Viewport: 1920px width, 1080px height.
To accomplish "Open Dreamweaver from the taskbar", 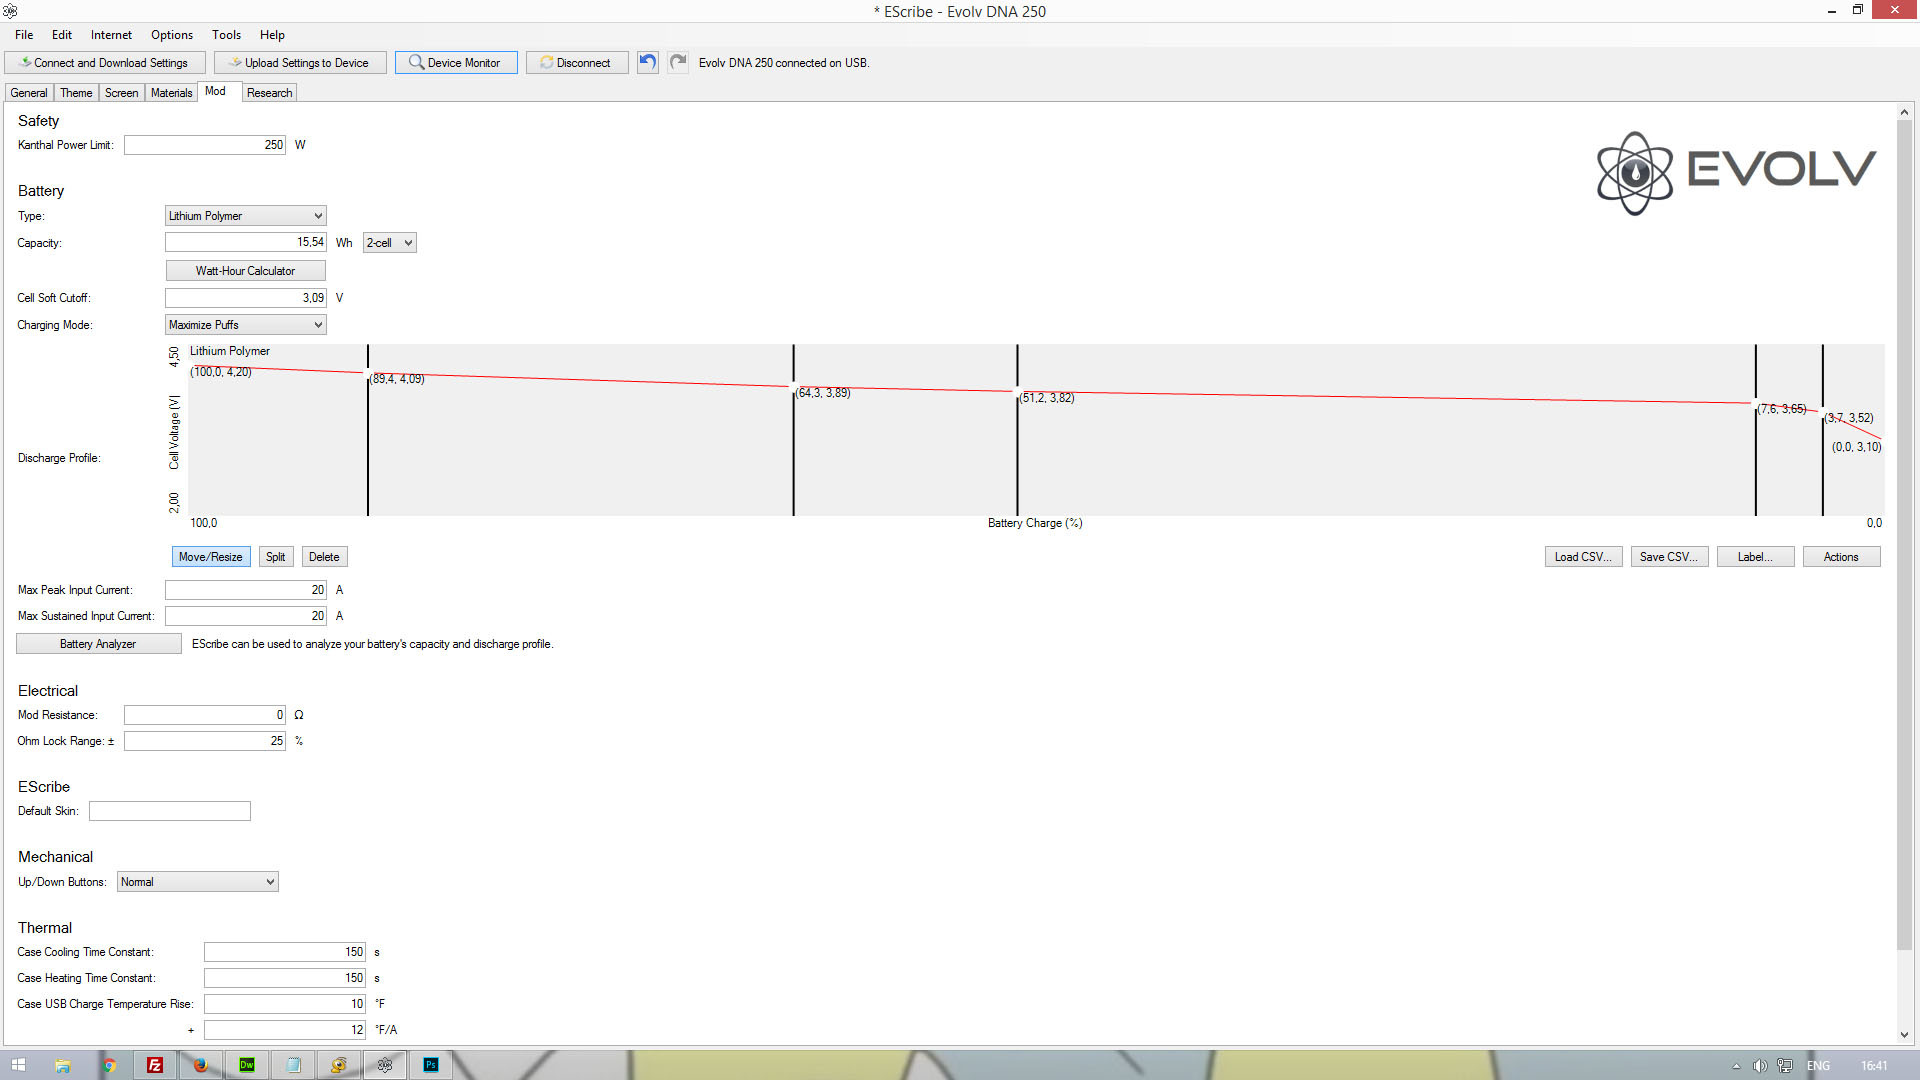I will click(247, 1065).
